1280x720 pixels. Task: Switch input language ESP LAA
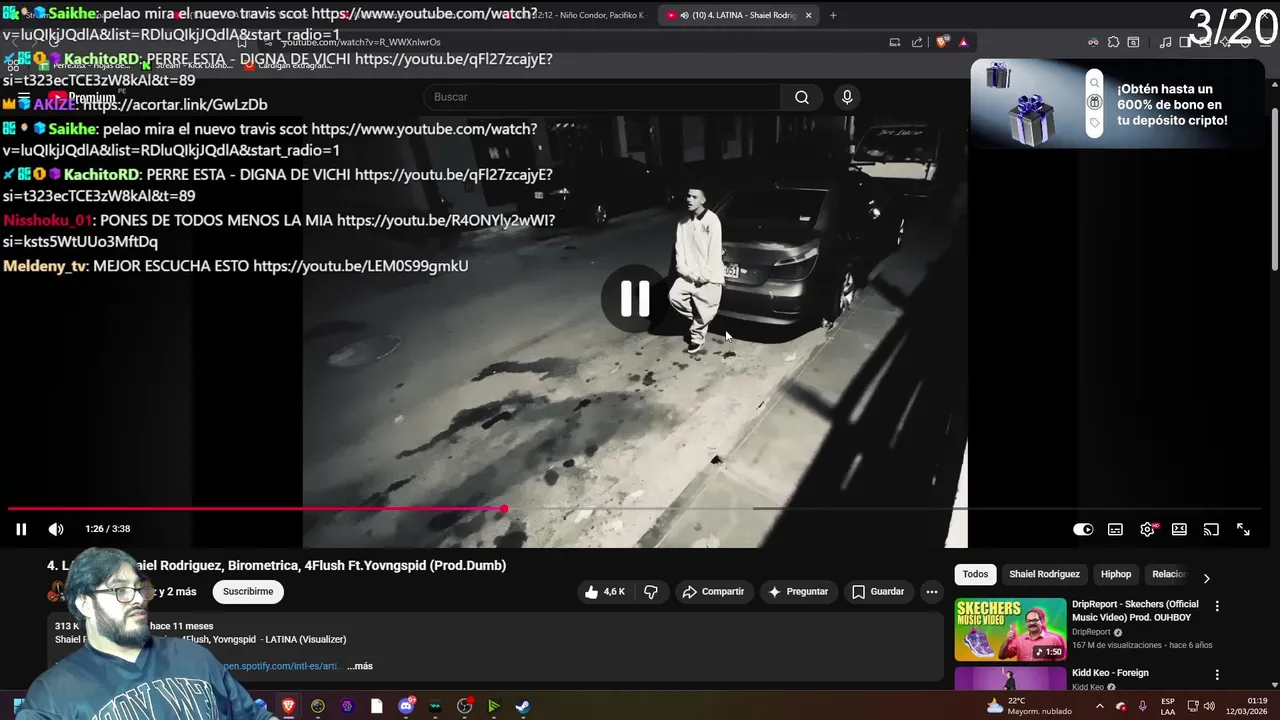1168,706
